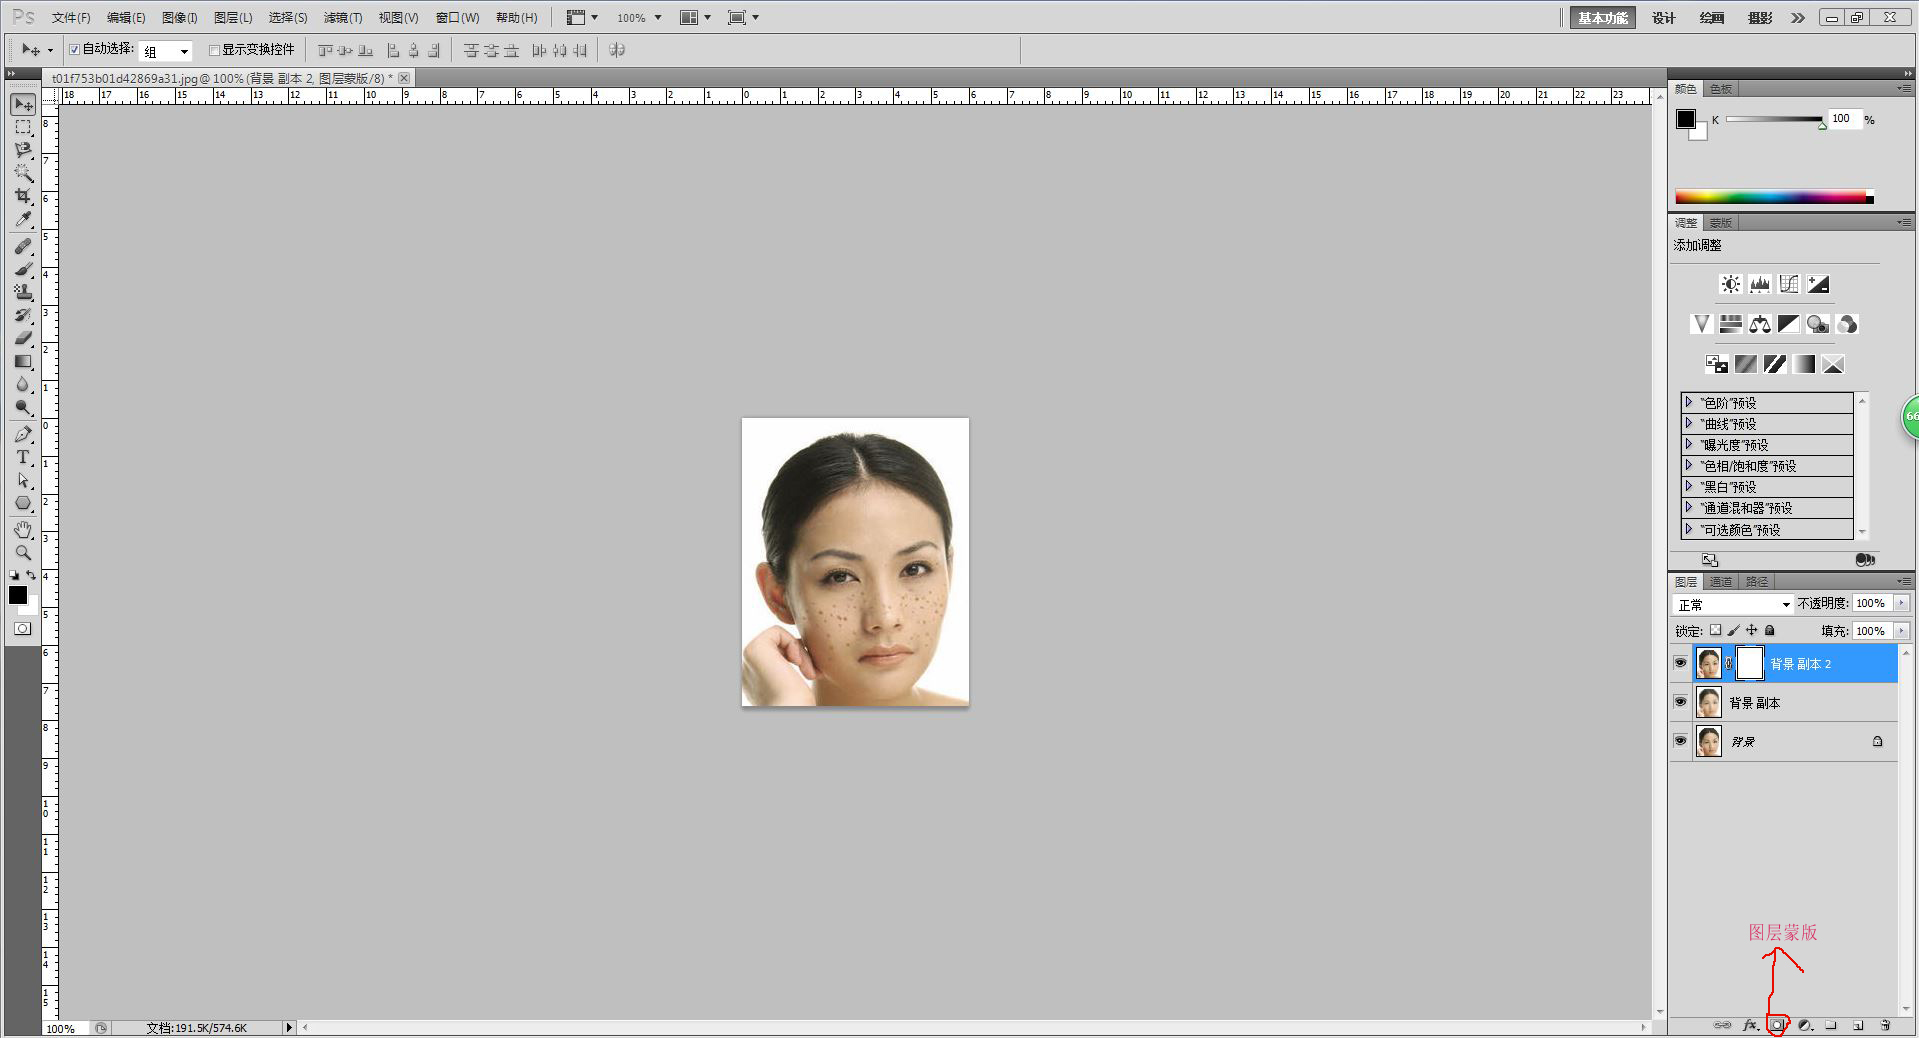Select the Pen tool
The width and height of the screenshot is (1919, 1038).
pyautogui.click(x=22, y=434)
